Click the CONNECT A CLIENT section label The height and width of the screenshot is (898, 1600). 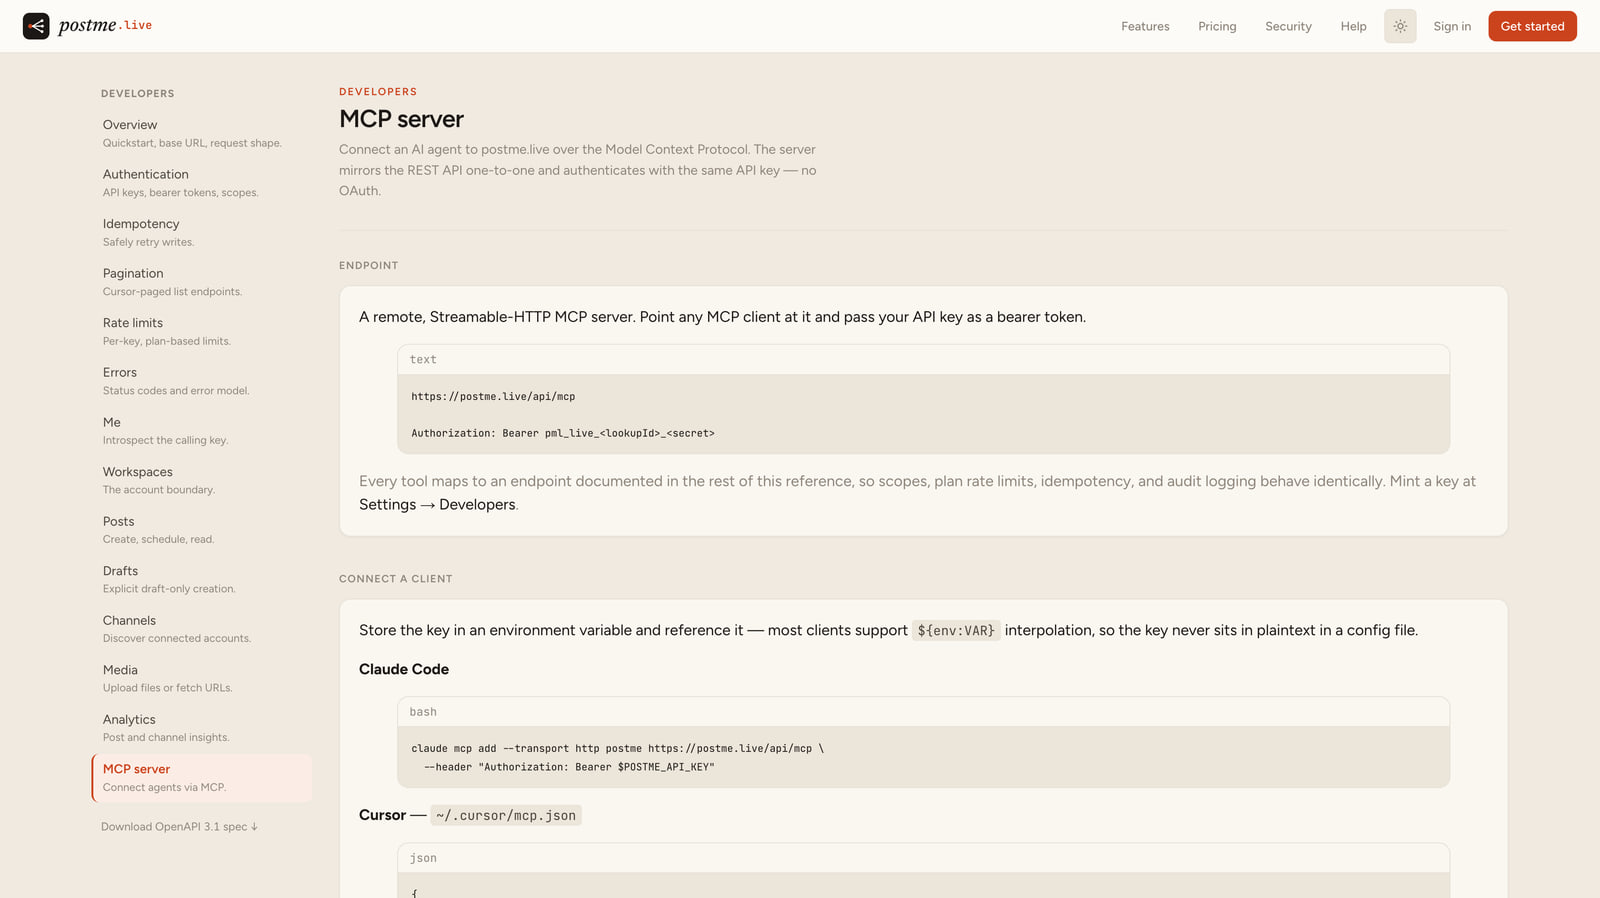point(396,579)
